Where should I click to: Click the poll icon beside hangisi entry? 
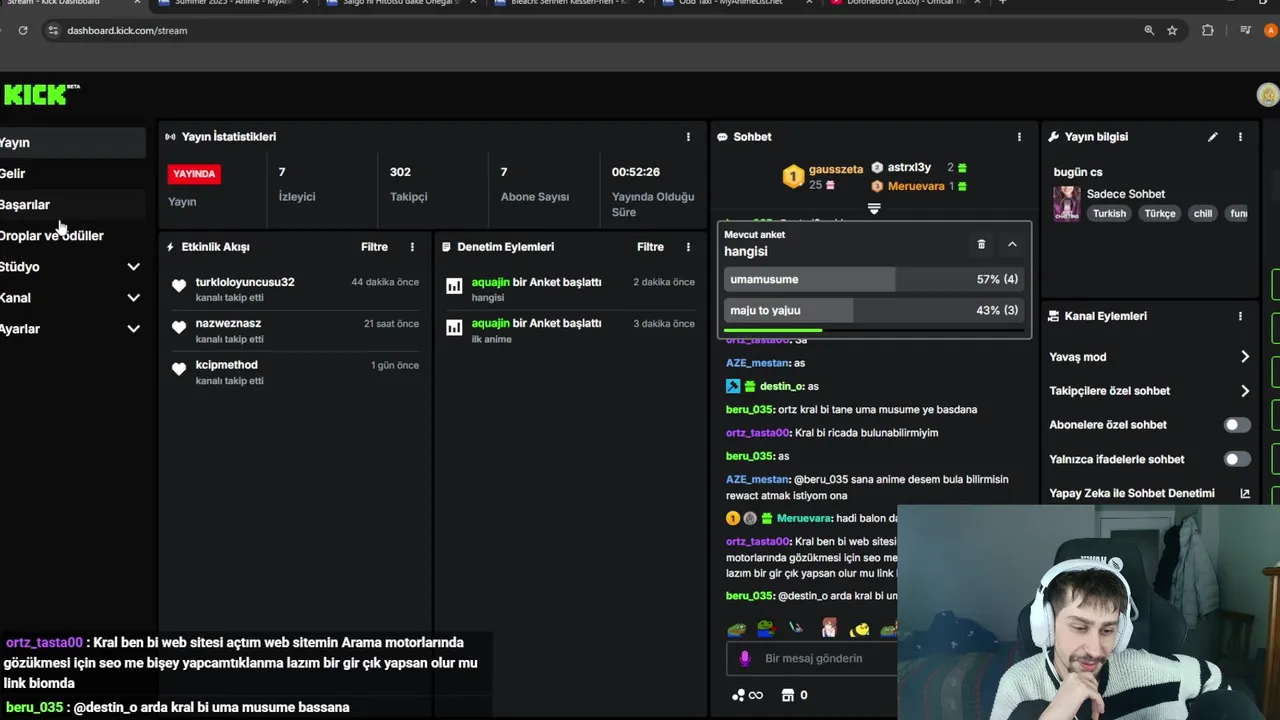tap(454, 286)
